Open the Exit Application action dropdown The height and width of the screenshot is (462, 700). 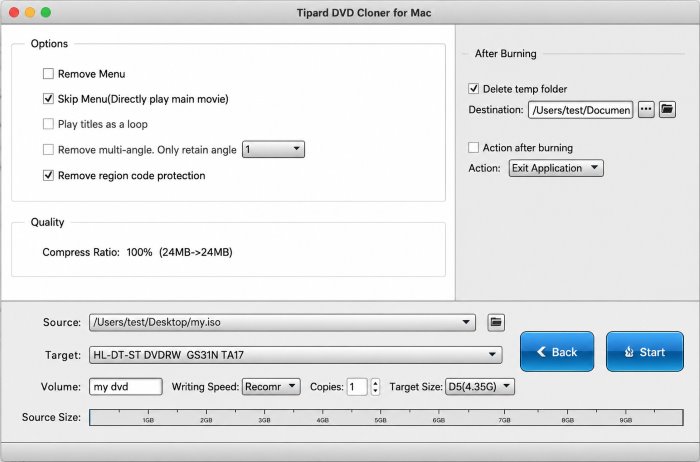pos(556,168)
